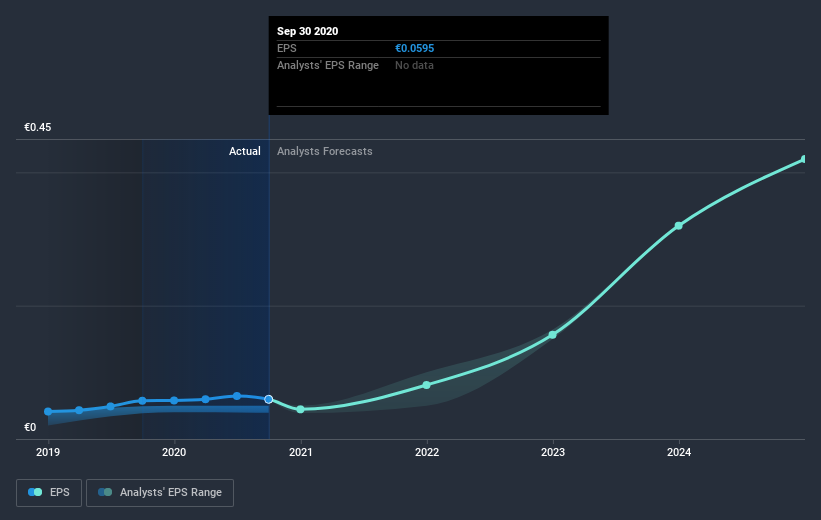821x520 pixels.
Task: Click the 2021 x-axis label
Action: (301, 452)
